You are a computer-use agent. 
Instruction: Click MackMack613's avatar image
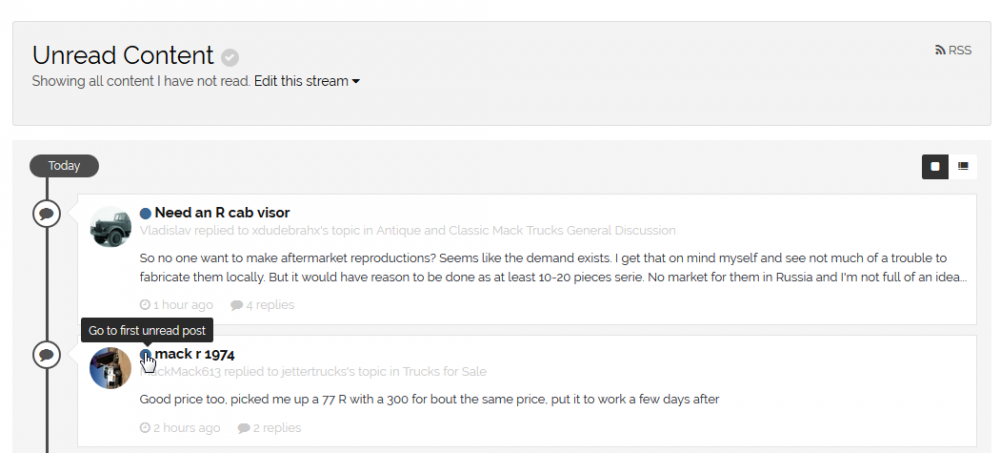[x=110, y=368]
